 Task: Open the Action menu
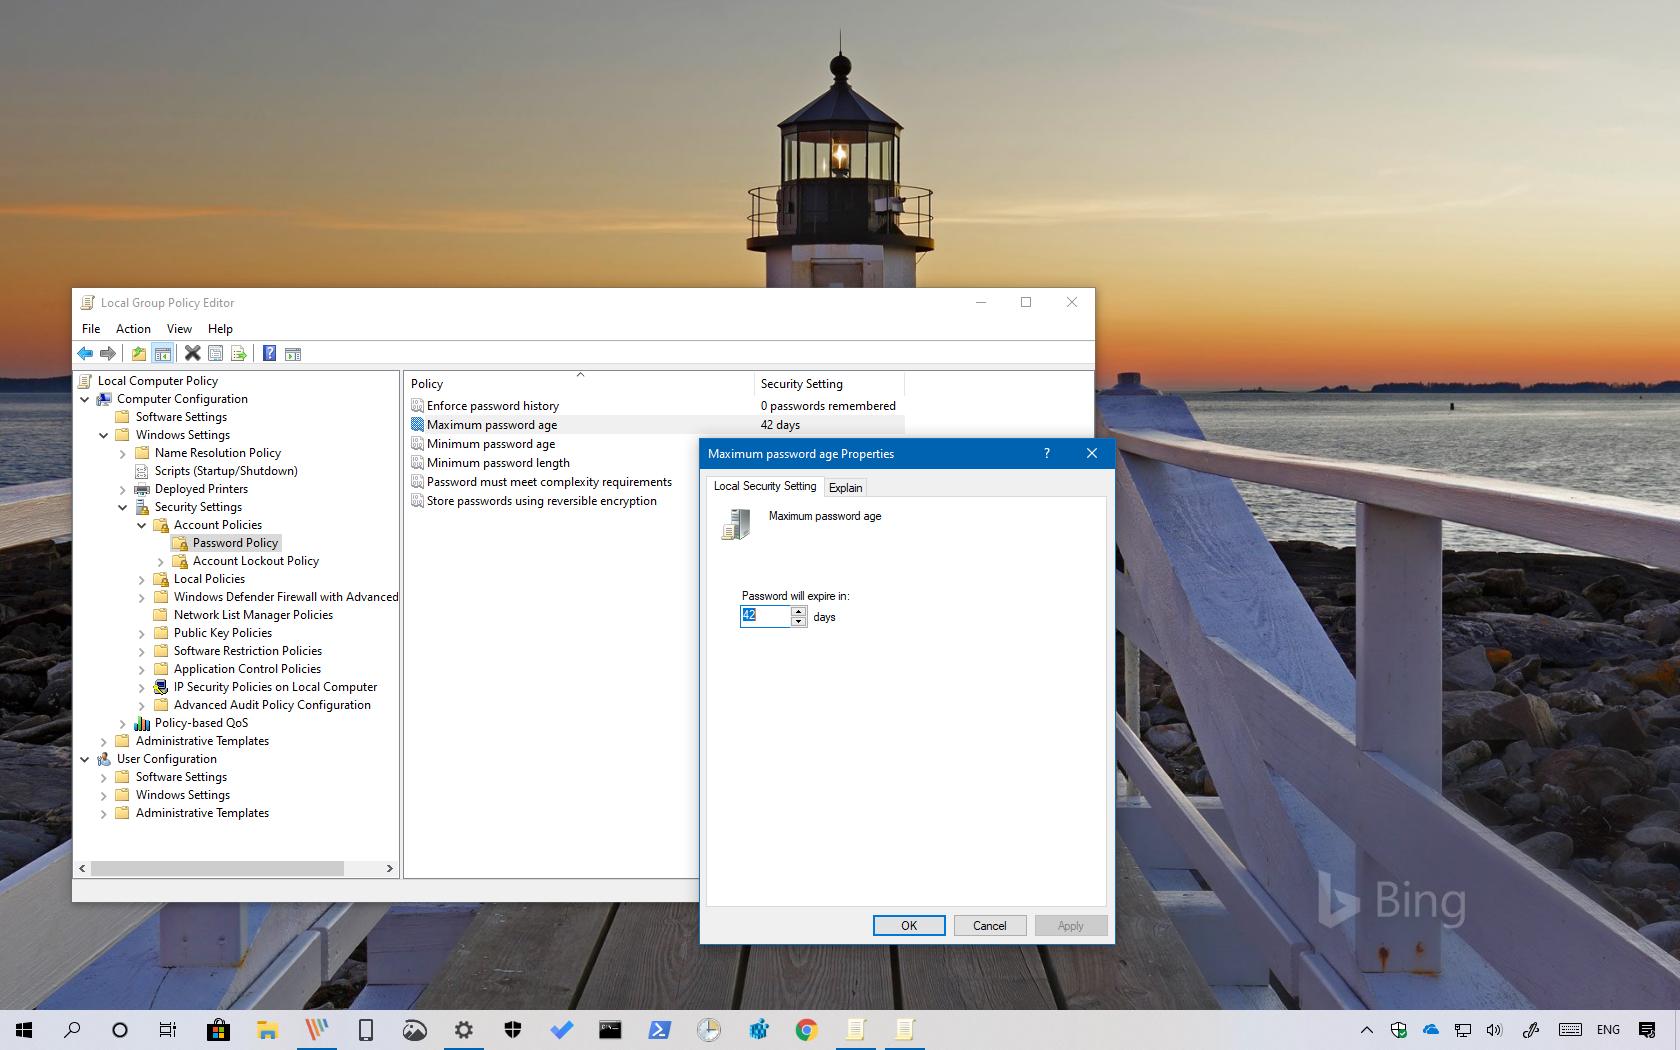133,328
